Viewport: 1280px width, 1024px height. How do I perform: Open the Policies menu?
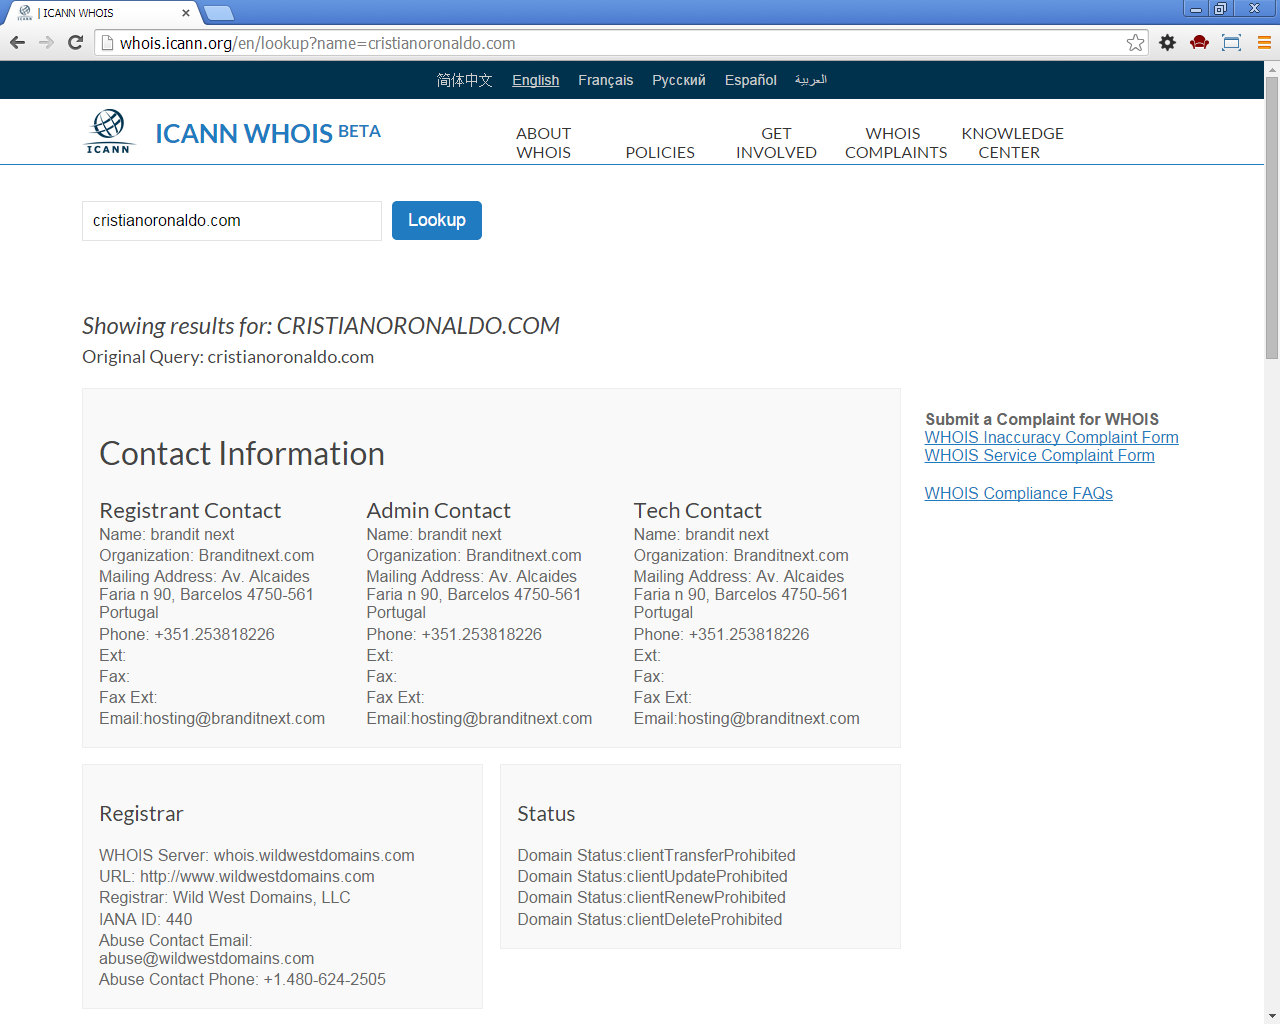tap(660, 152)
